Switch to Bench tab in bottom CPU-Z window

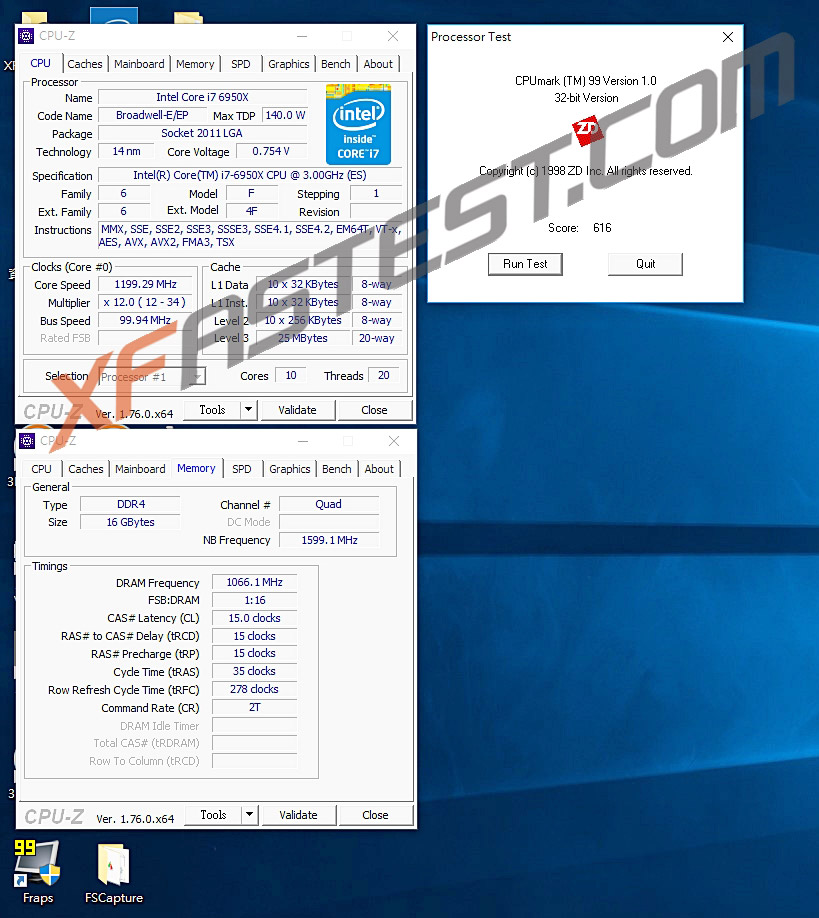point(337,469)
